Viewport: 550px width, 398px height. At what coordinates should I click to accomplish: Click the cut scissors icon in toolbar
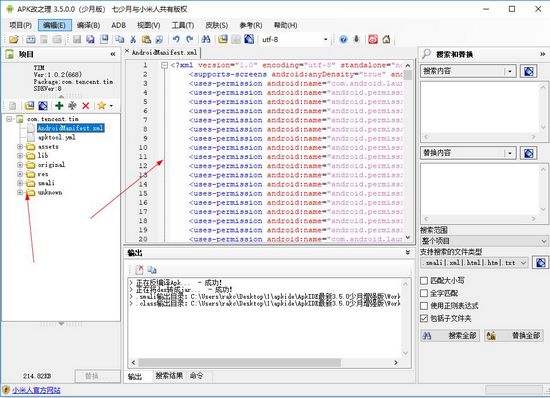[x=133, y=39]
